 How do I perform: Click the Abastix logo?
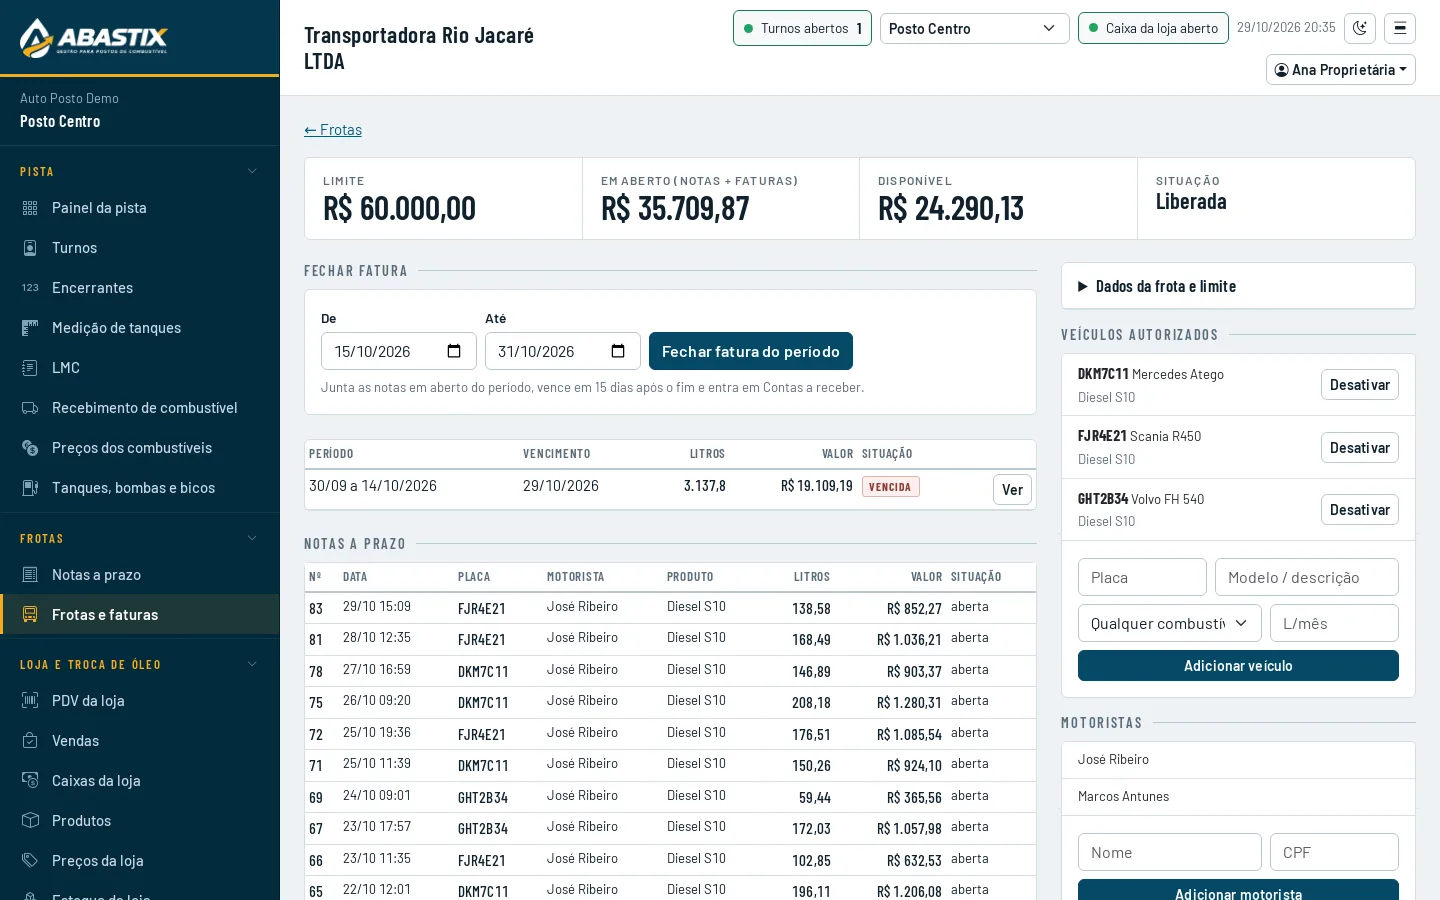point(94,38)
